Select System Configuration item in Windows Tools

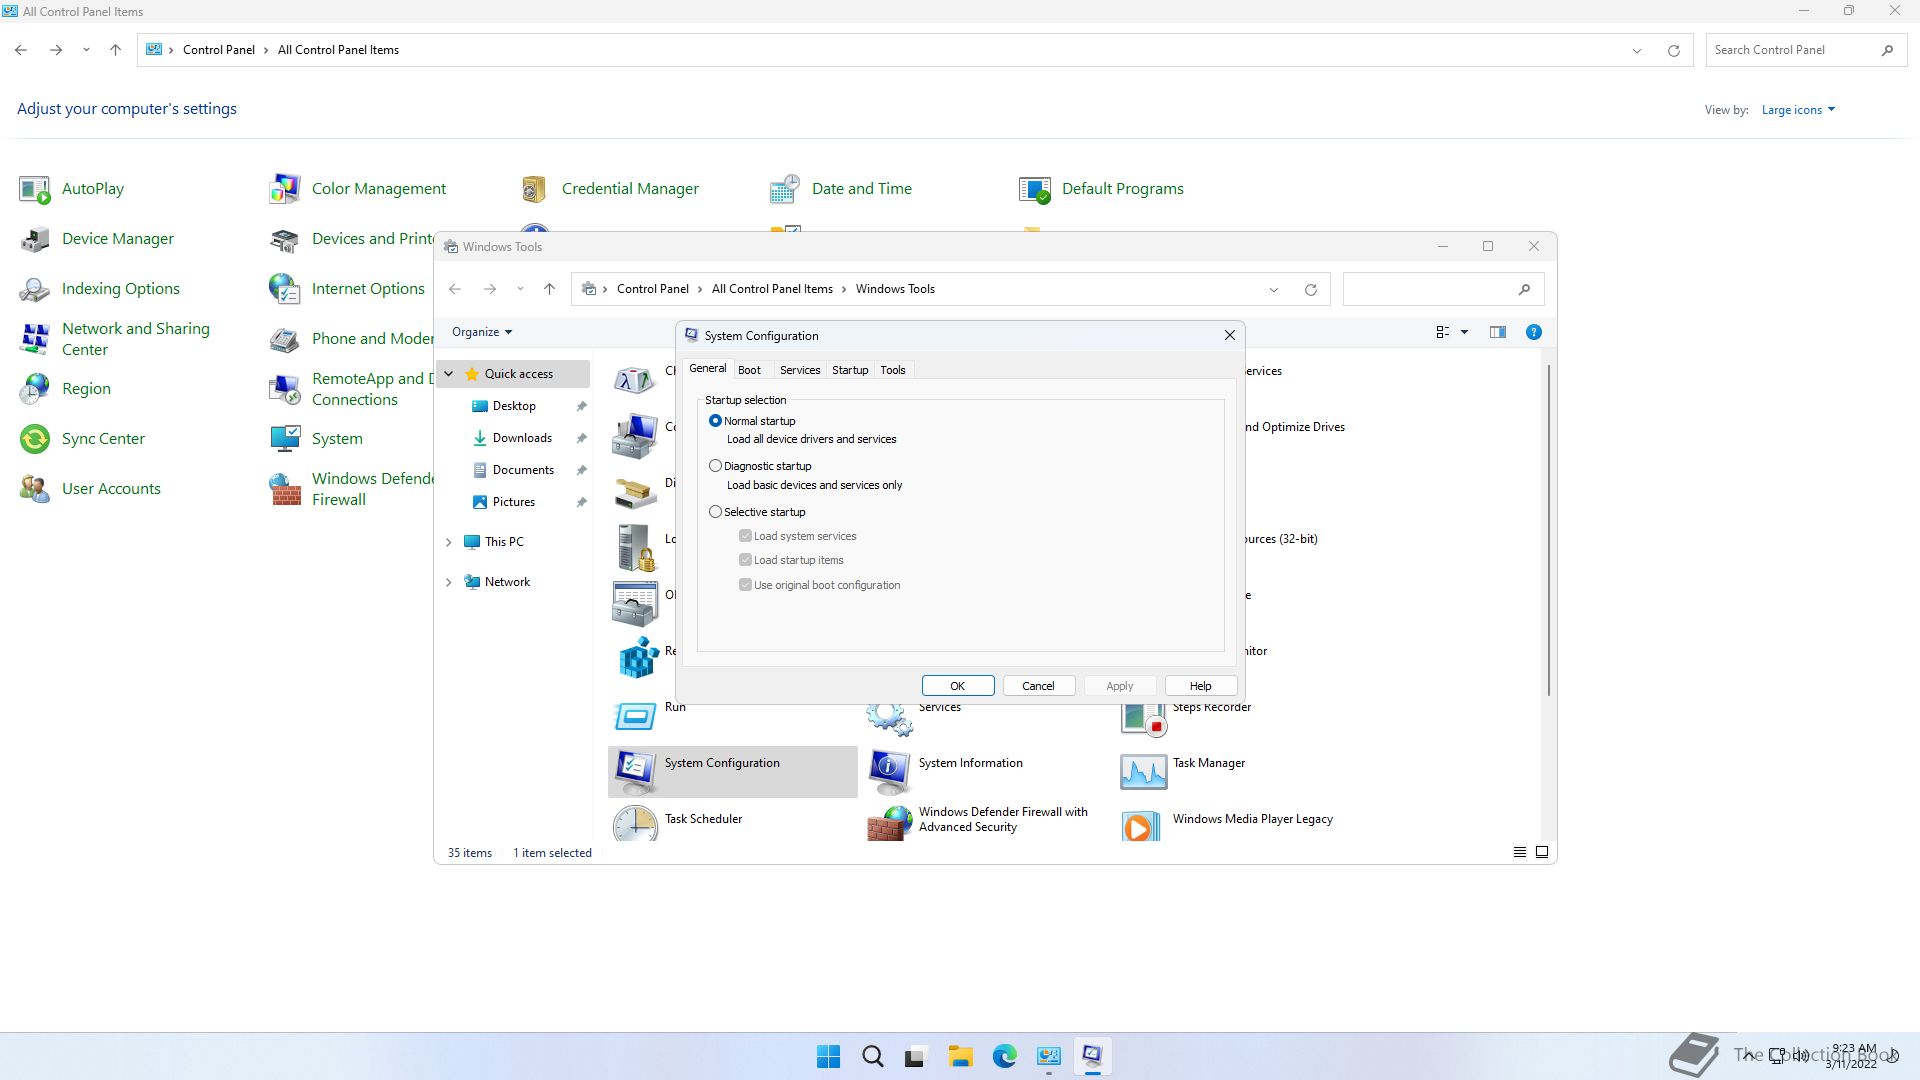(732, 771)
